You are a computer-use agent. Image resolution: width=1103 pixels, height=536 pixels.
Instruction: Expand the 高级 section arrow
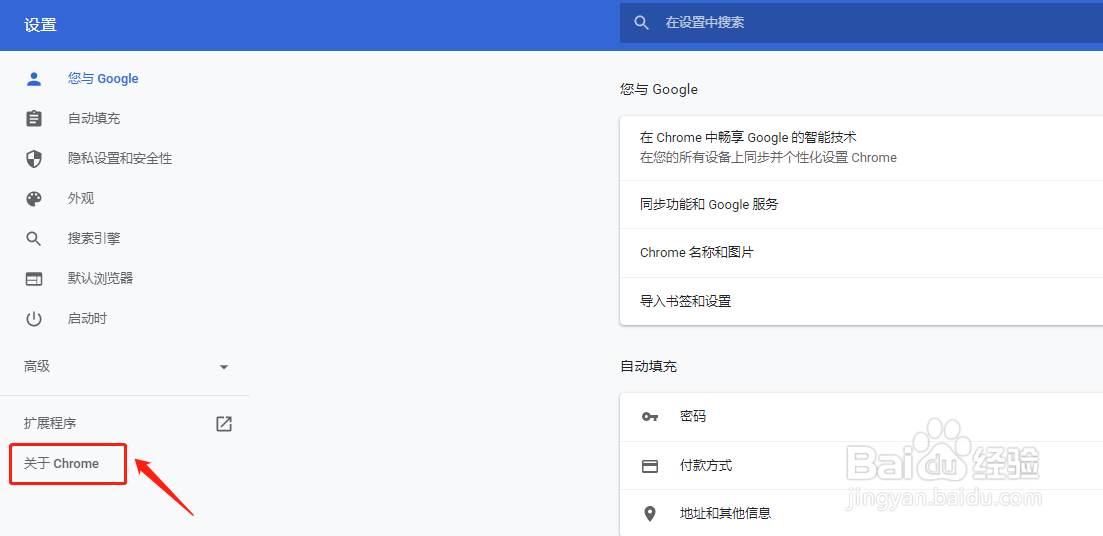224,367
